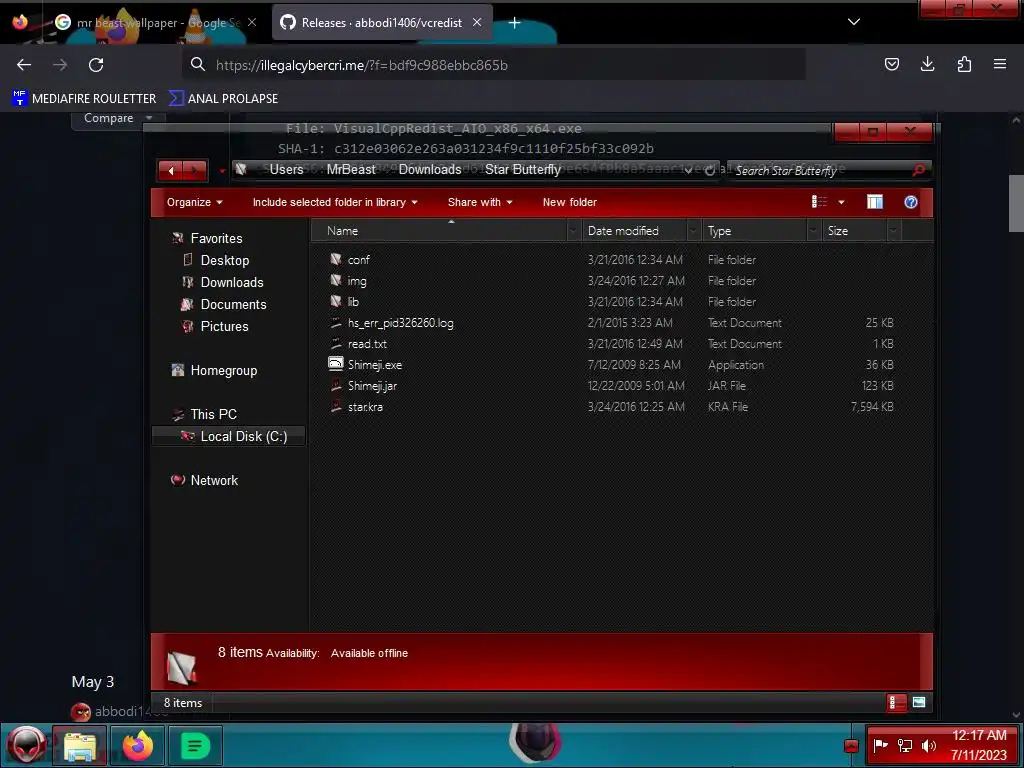Click the red search magnifier icon

tap(919, 170)
